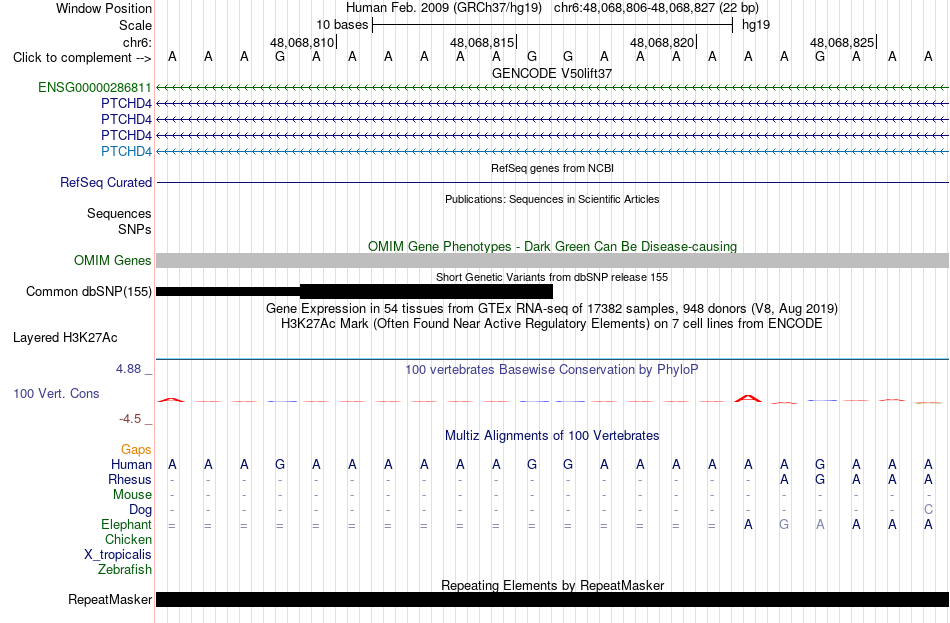The width and height of the screenshot is (950, 623).
Task: Open the Common dbSNP(155) track label
Action: tap(89, 292)
